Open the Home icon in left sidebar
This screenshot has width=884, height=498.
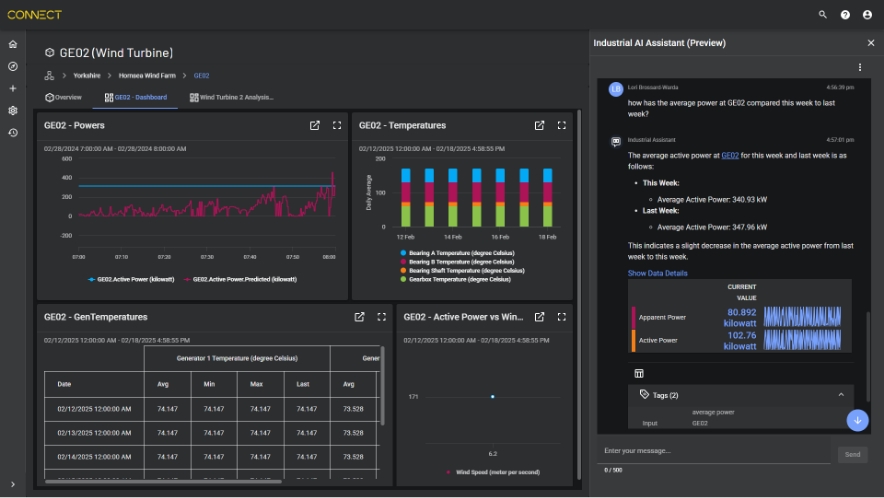[x=12, y=44]
